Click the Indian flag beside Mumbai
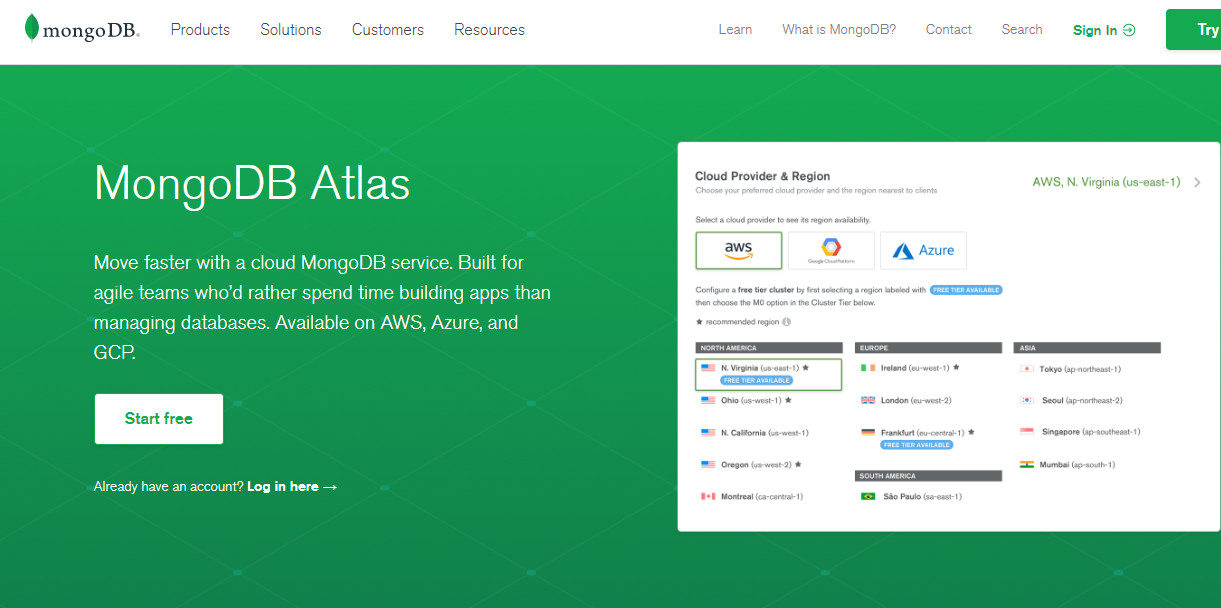 pos(1026,465)
